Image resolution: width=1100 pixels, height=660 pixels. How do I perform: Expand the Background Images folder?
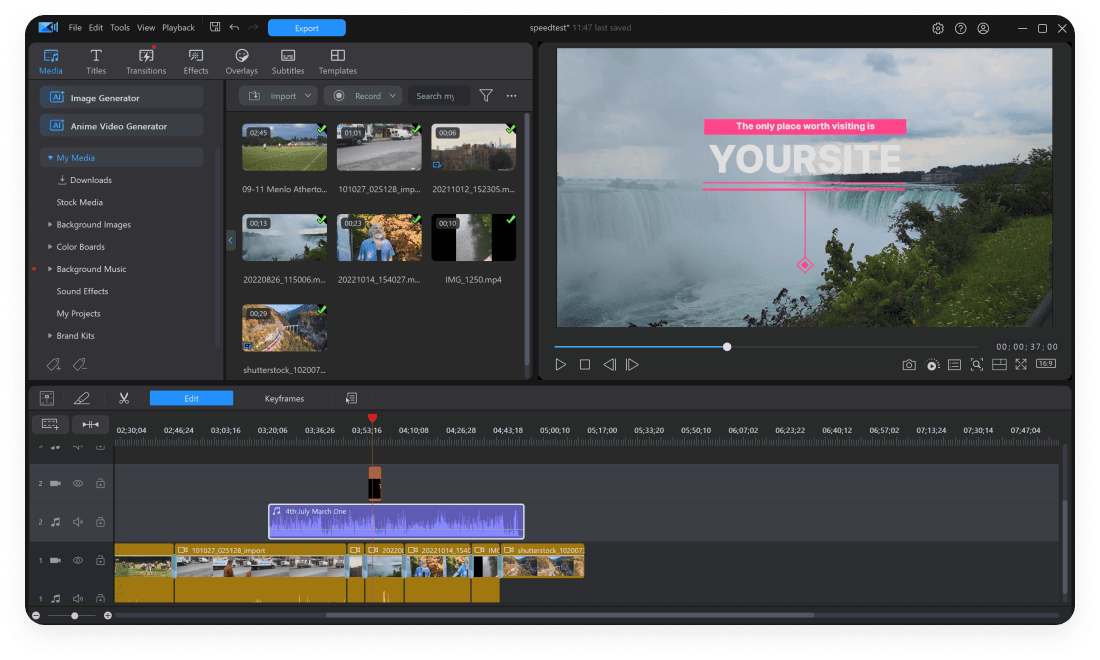pos(95,224)
